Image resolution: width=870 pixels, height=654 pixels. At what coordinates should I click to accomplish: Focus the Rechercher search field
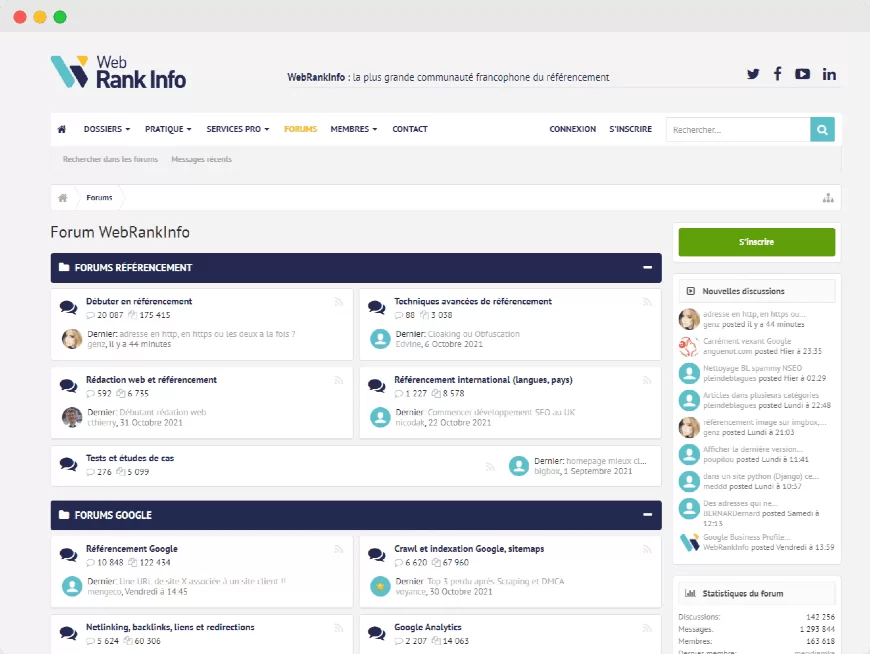coord(738,129)
